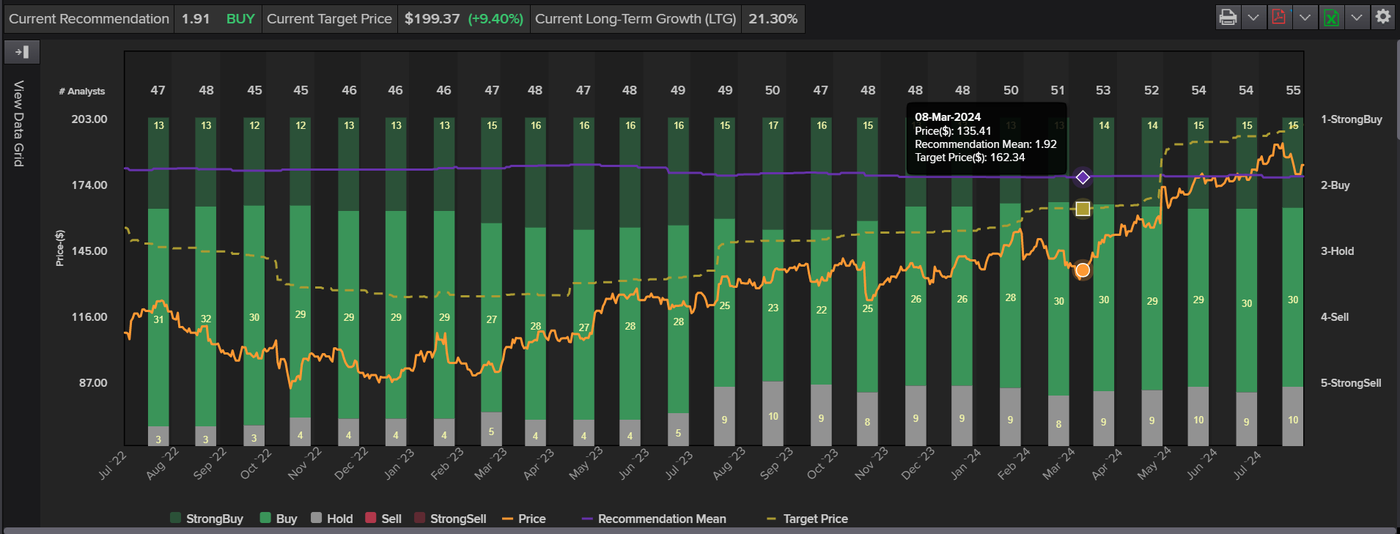Export data to Excel
This screenshot has height=534, width=1400.
(1331, 18)
